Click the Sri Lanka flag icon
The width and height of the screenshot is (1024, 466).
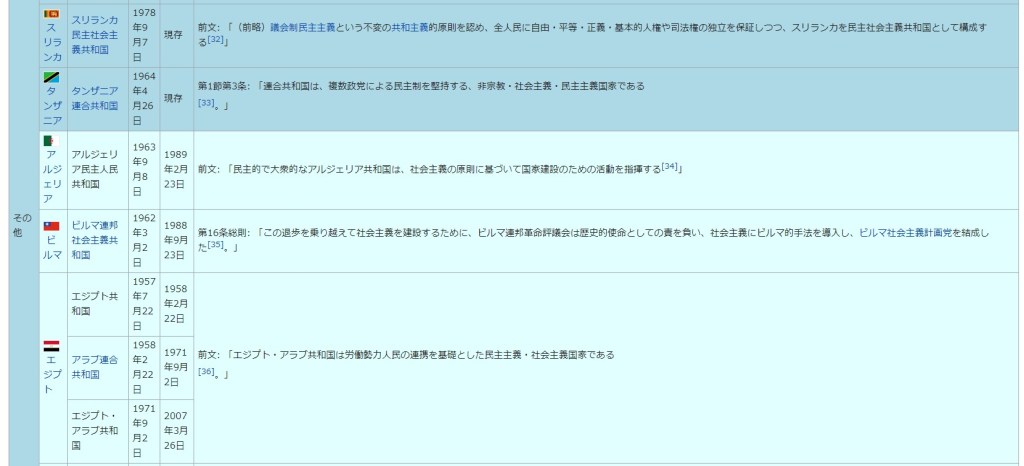click(x=52, y=12)
